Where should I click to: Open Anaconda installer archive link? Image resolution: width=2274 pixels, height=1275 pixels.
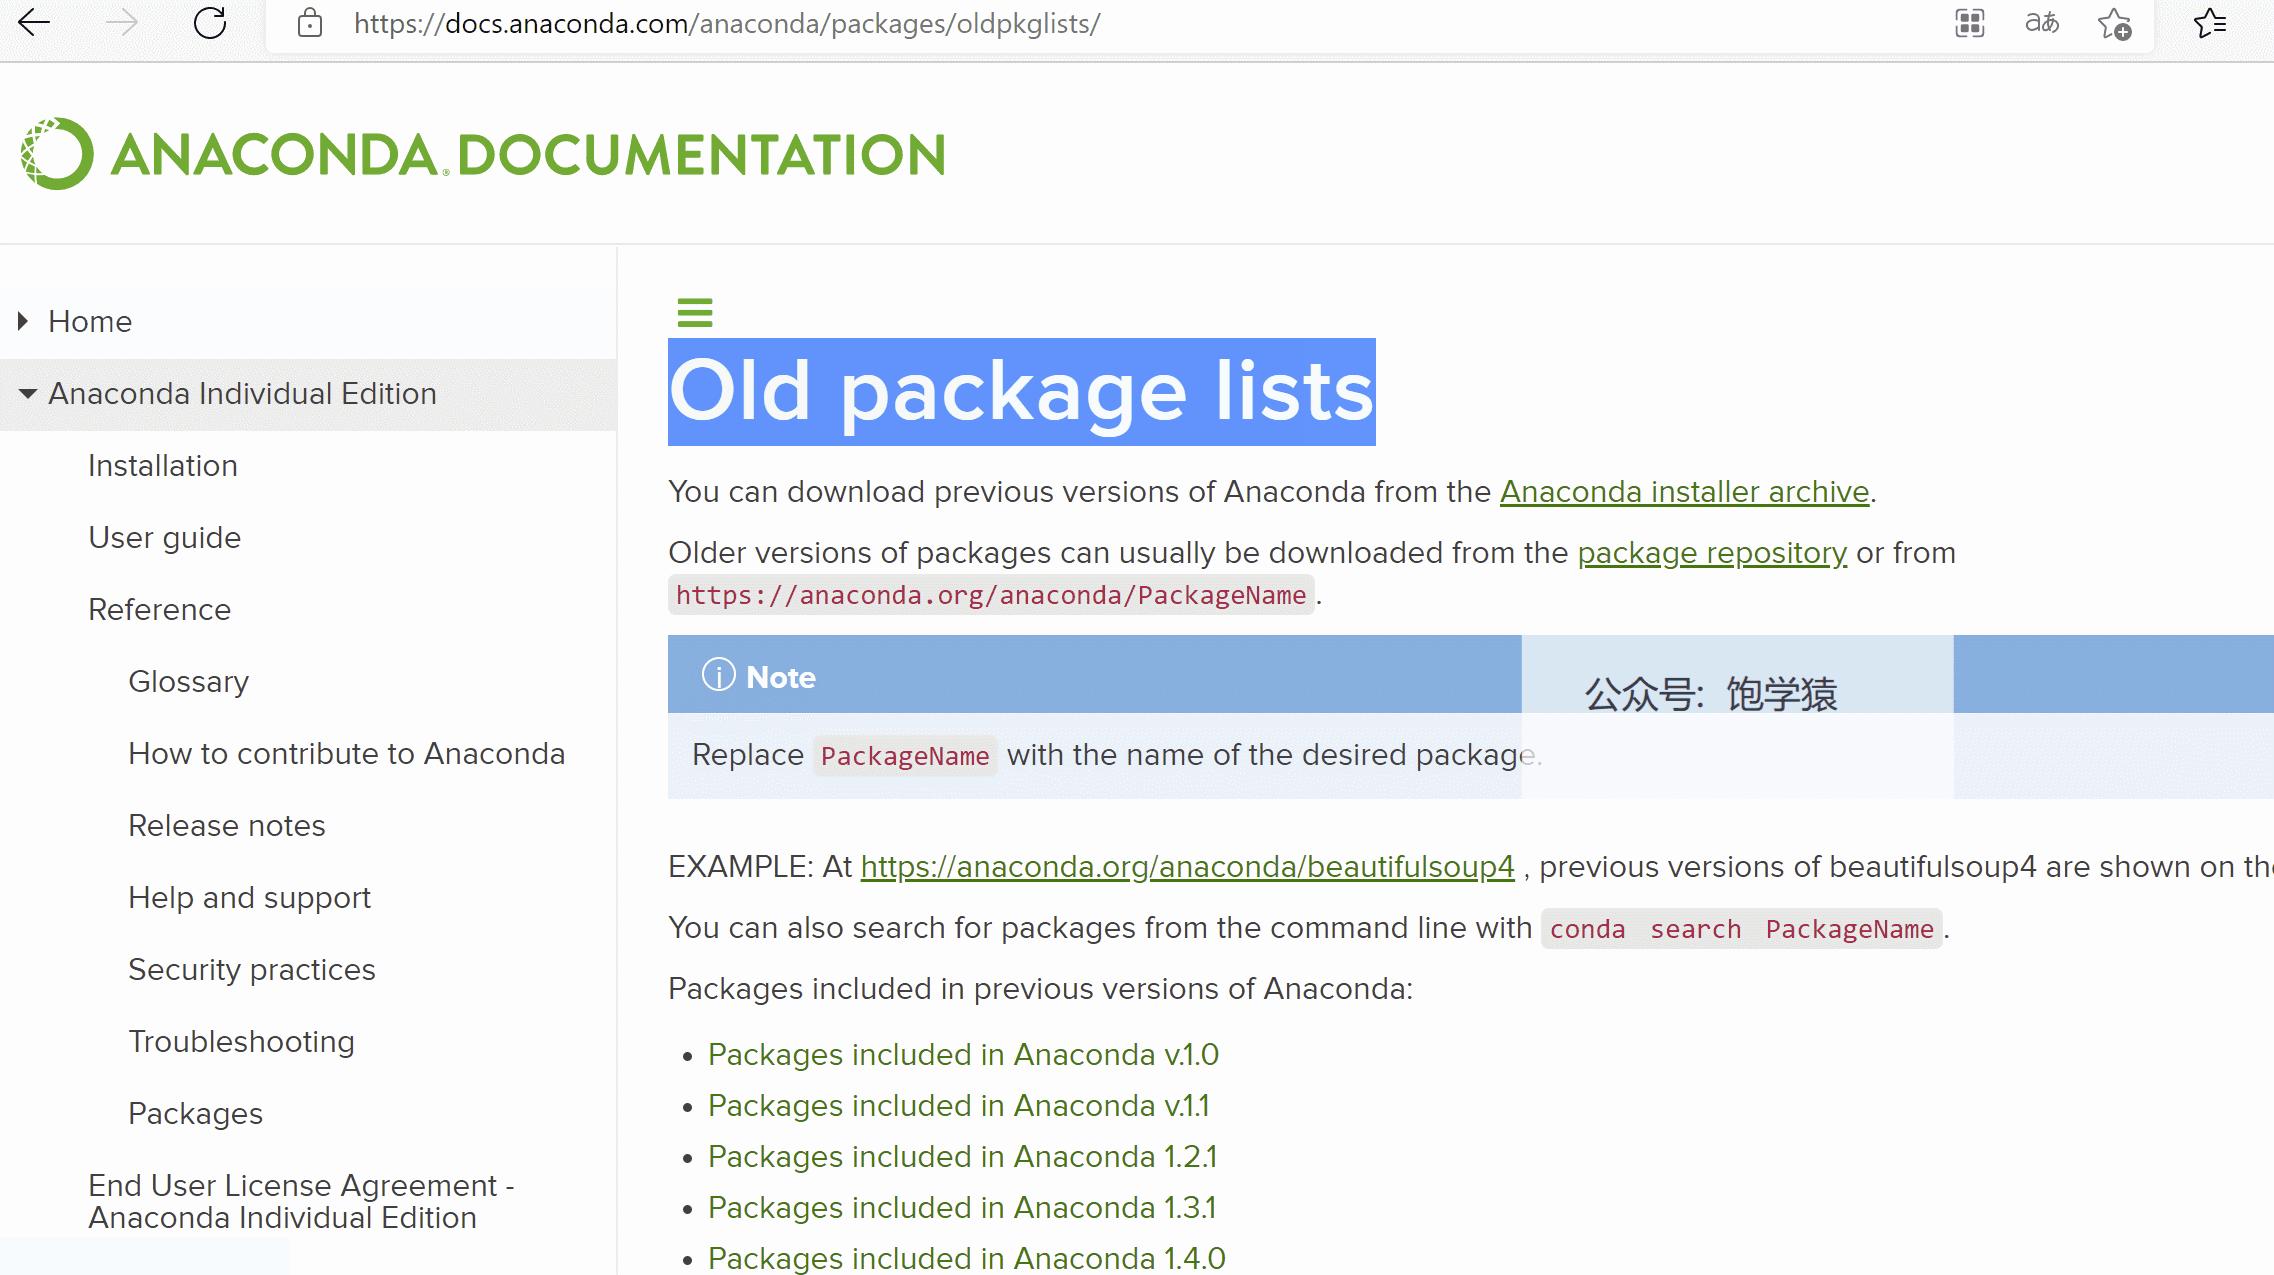[x=1684, y=492]
